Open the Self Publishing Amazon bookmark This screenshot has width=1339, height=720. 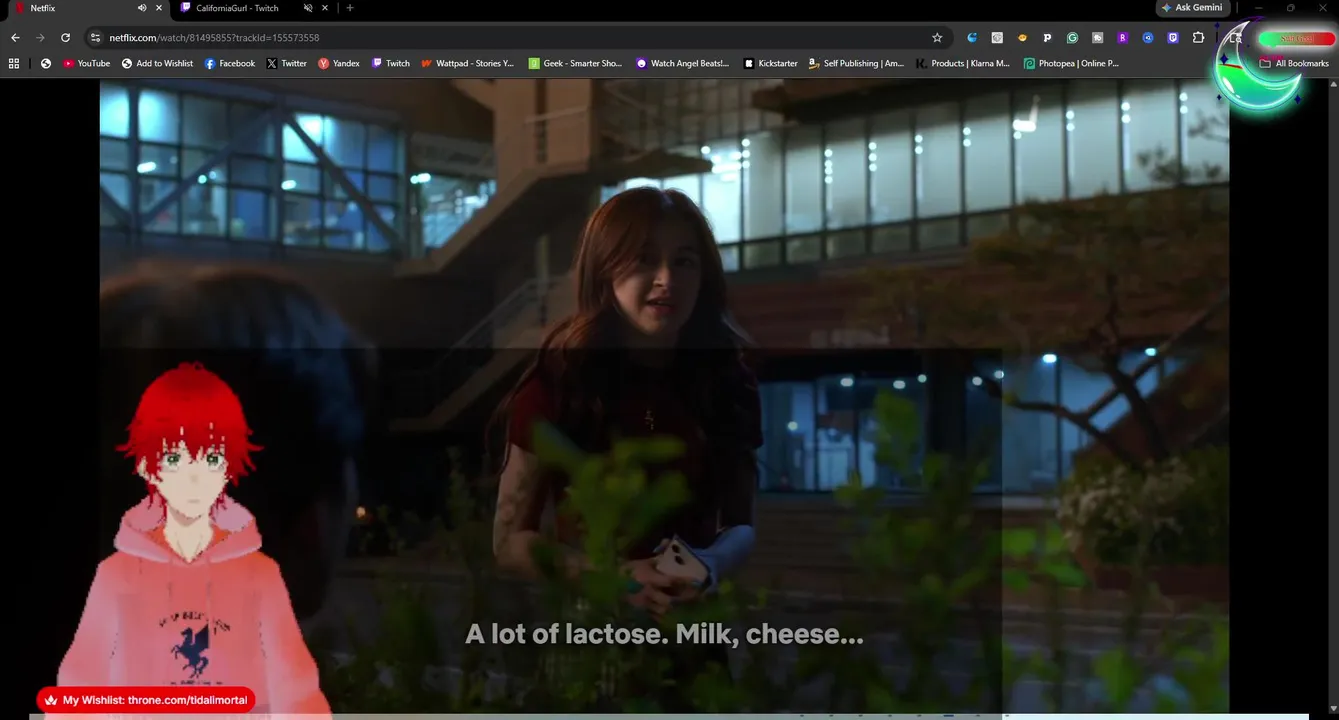click(857, 63)
